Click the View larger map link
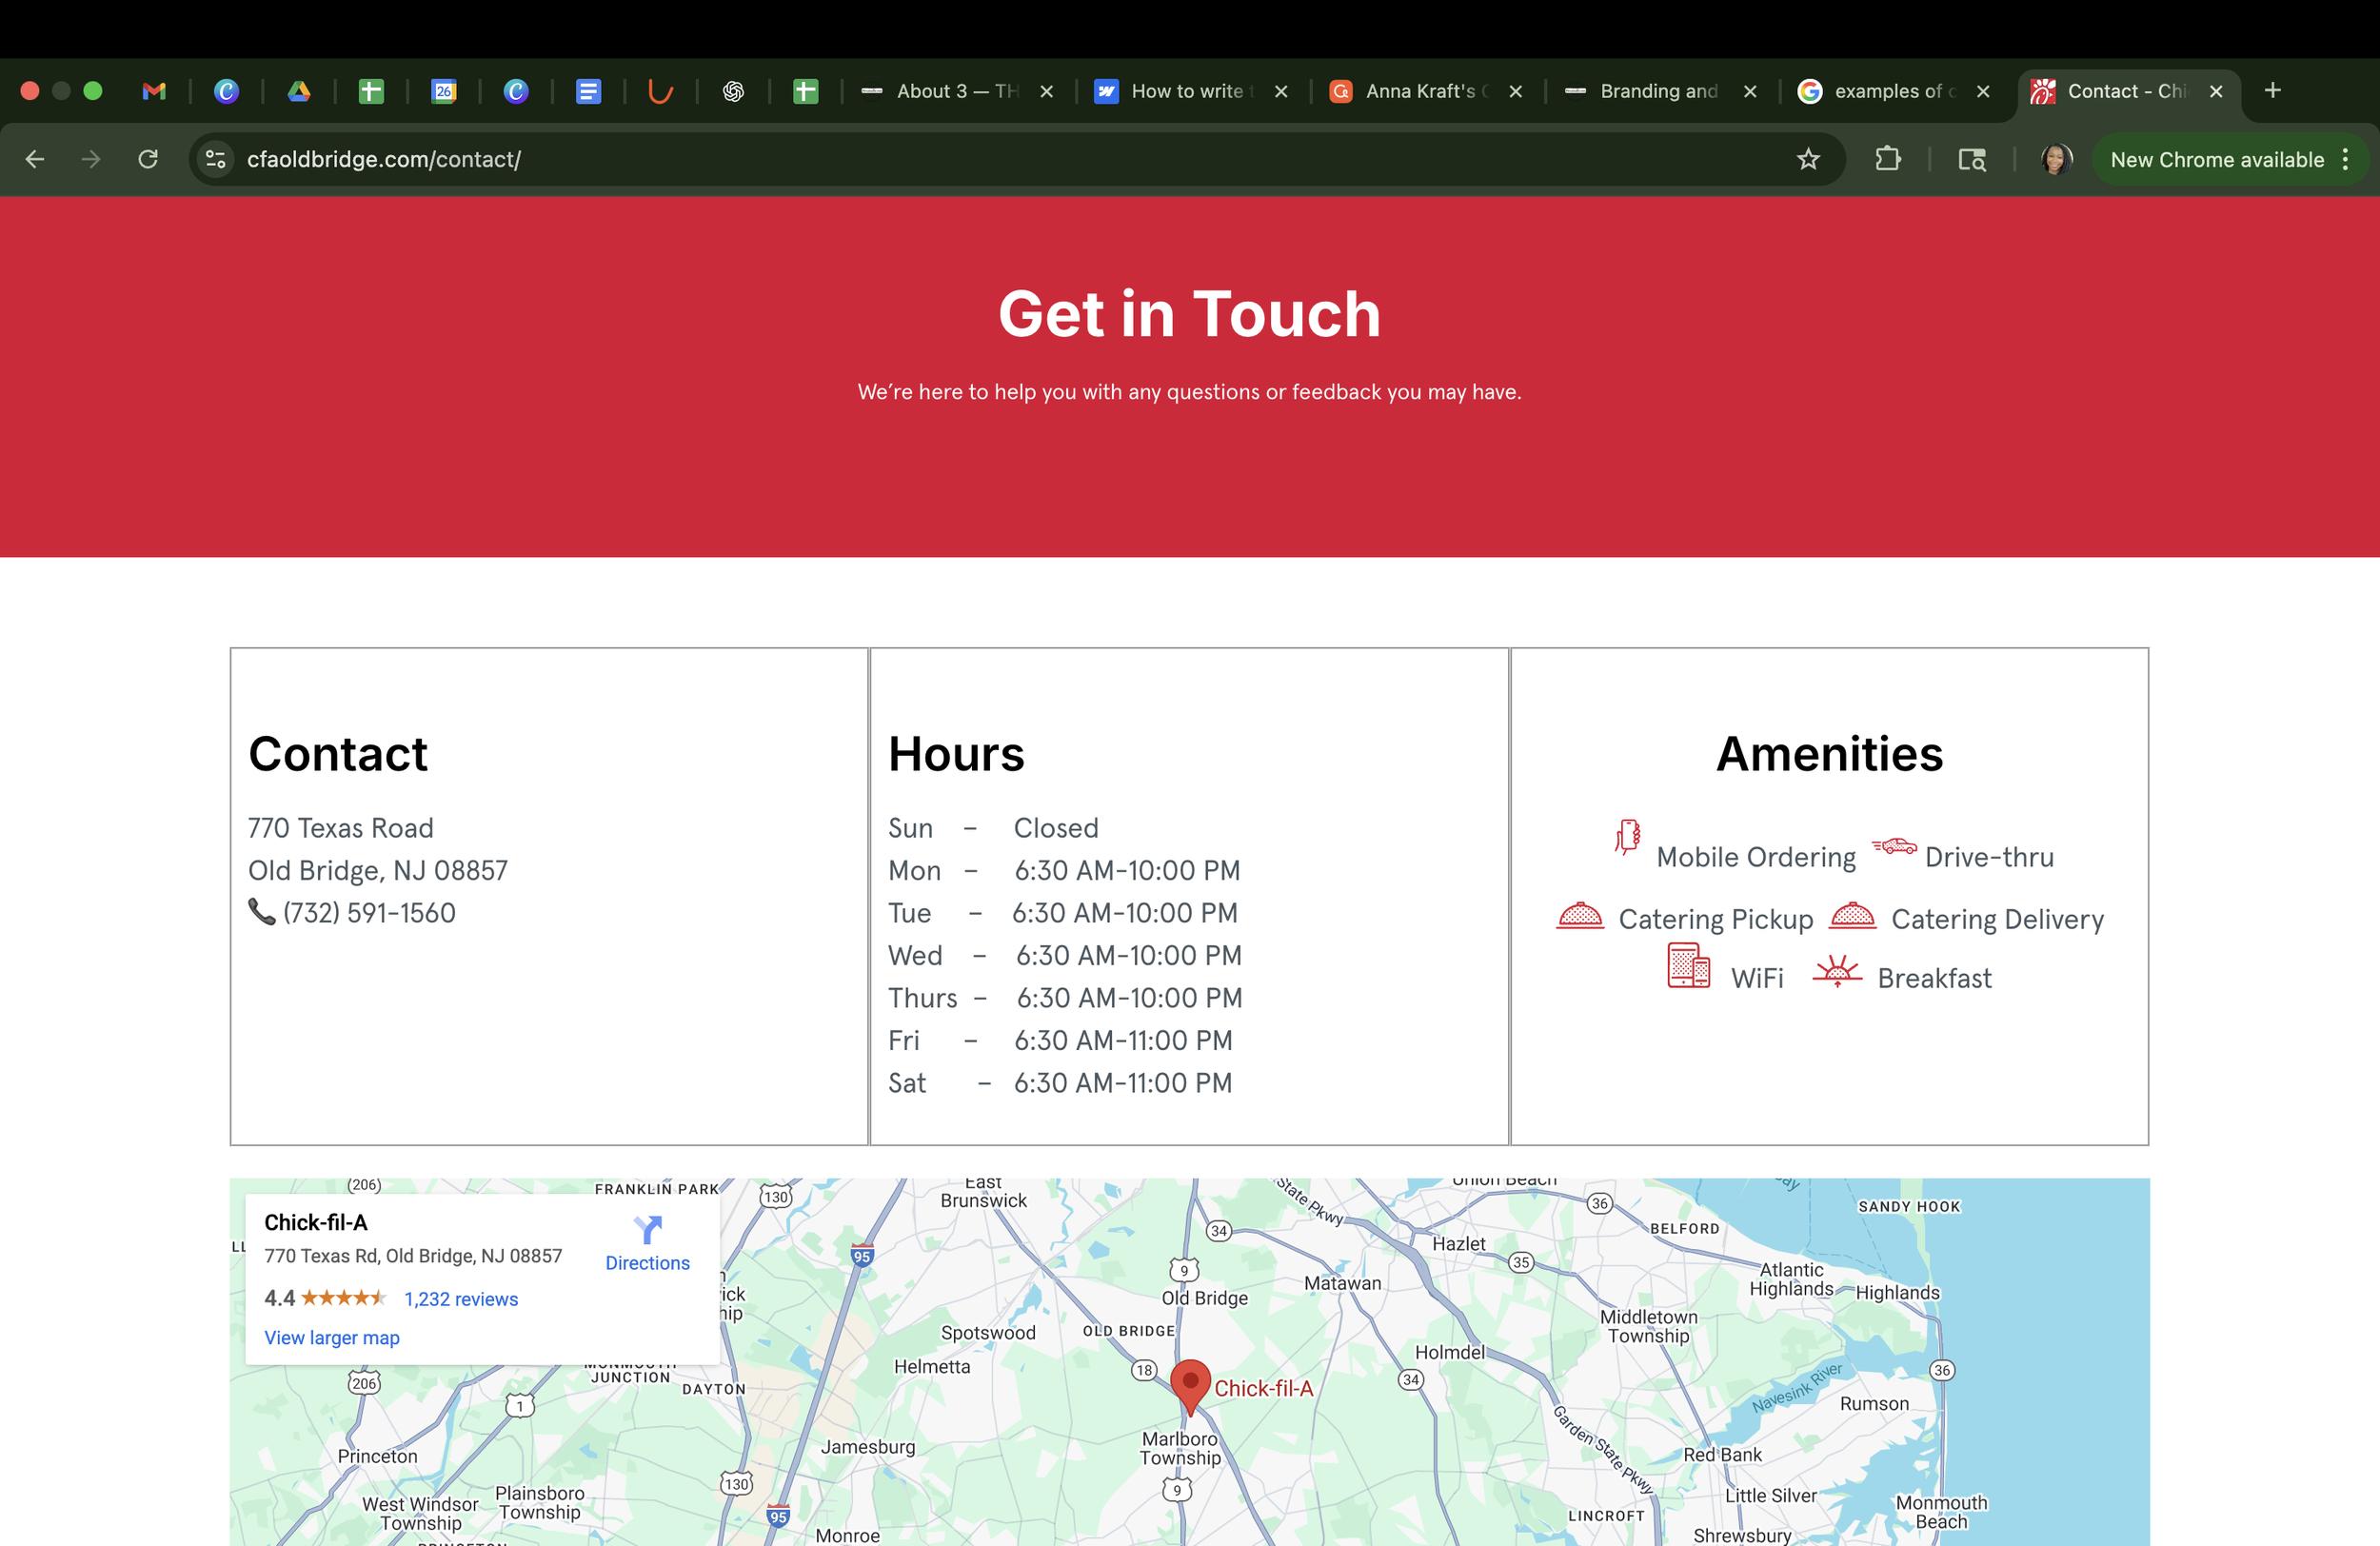Screen dimensions: 2380x1546 click(331, 1337)
